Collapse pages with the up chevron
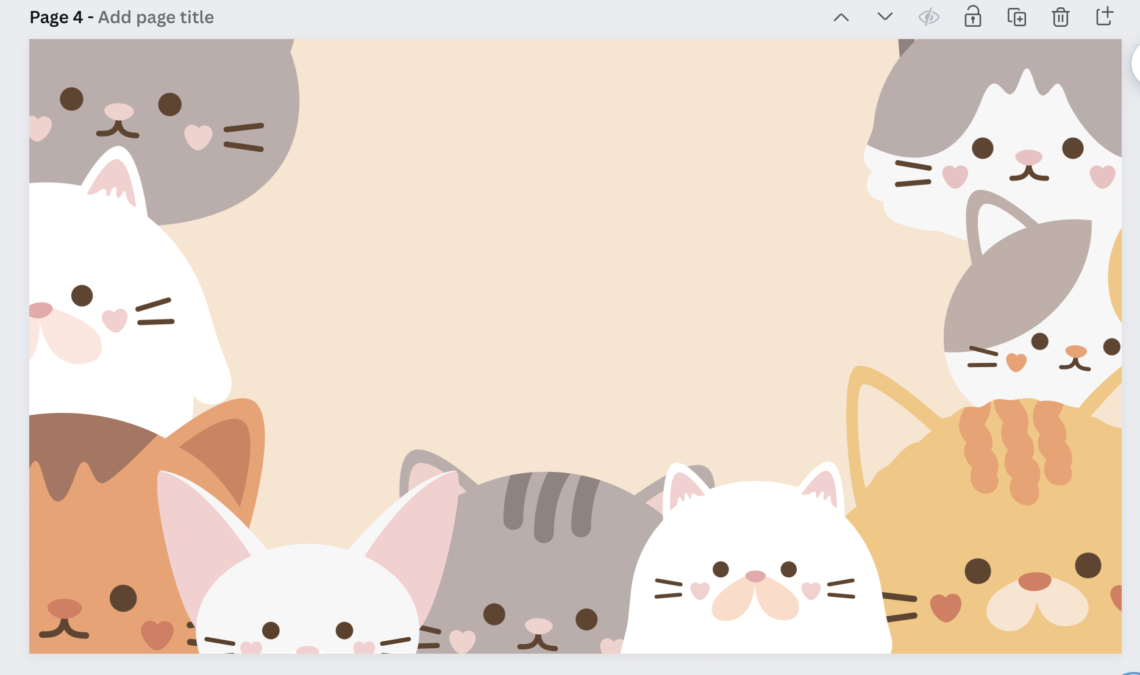 click(841, 16)
